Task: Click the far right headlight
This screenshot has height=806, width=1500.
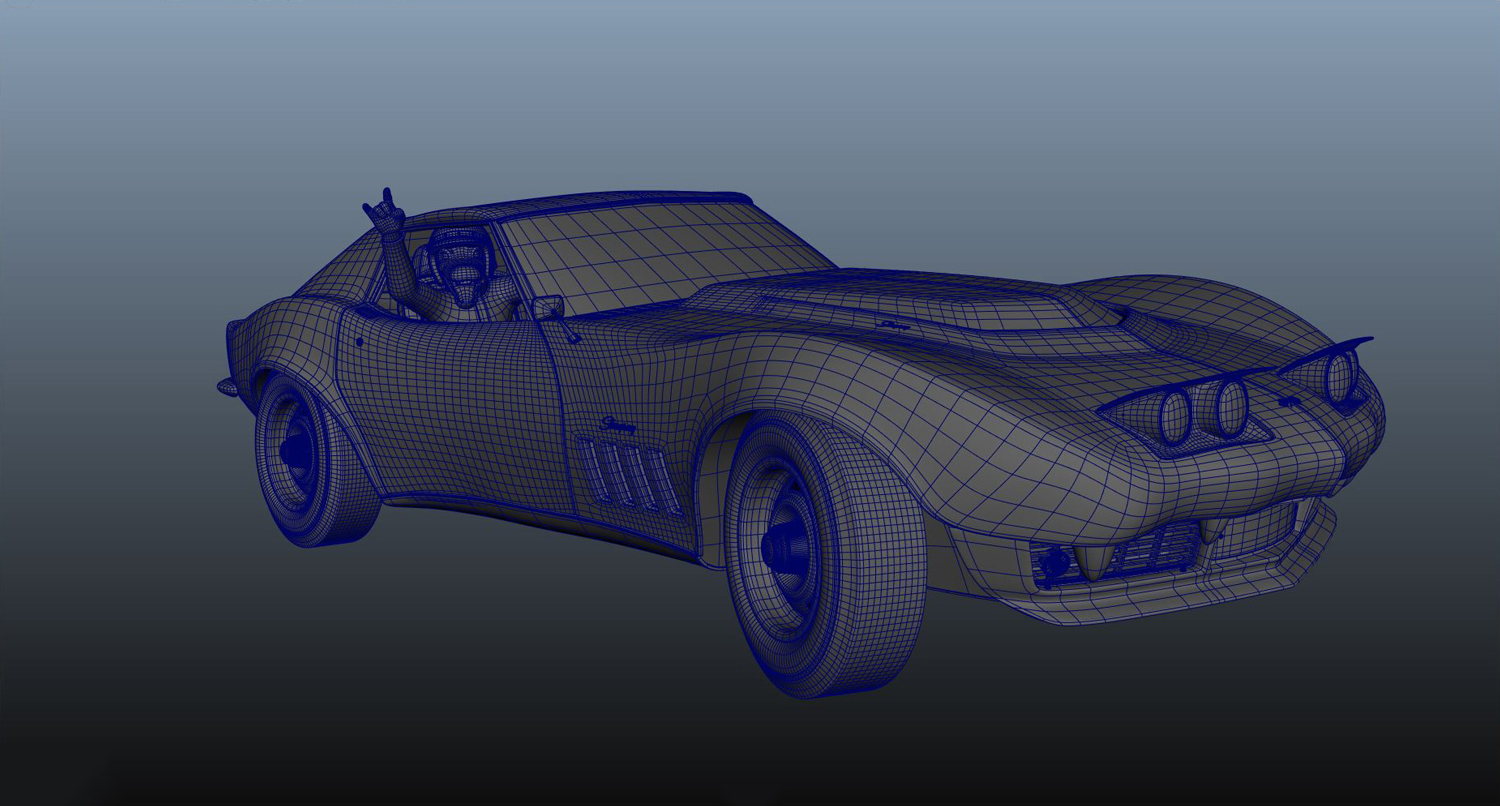Action: click(1339, 376)
